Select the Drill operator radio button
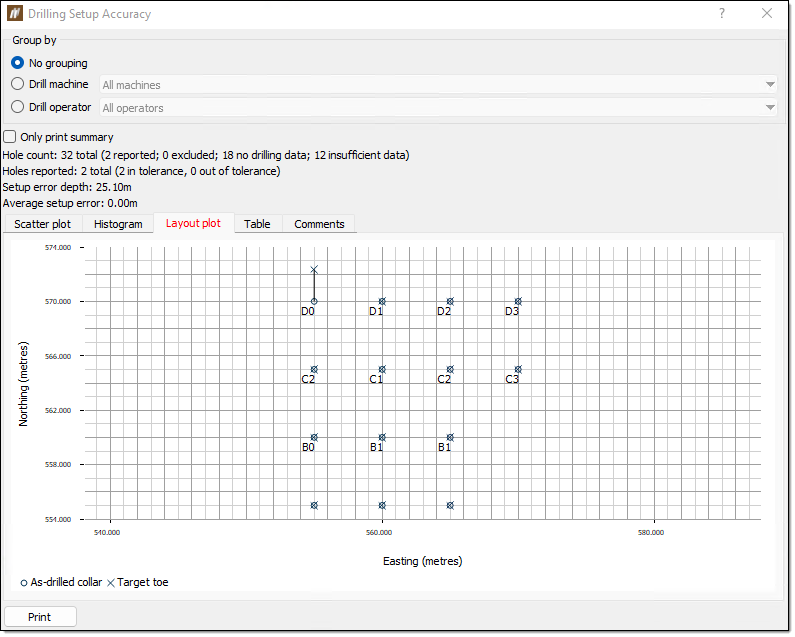This screenshot has width=795, height=637. pyautogui.click(x=18, y=107)
